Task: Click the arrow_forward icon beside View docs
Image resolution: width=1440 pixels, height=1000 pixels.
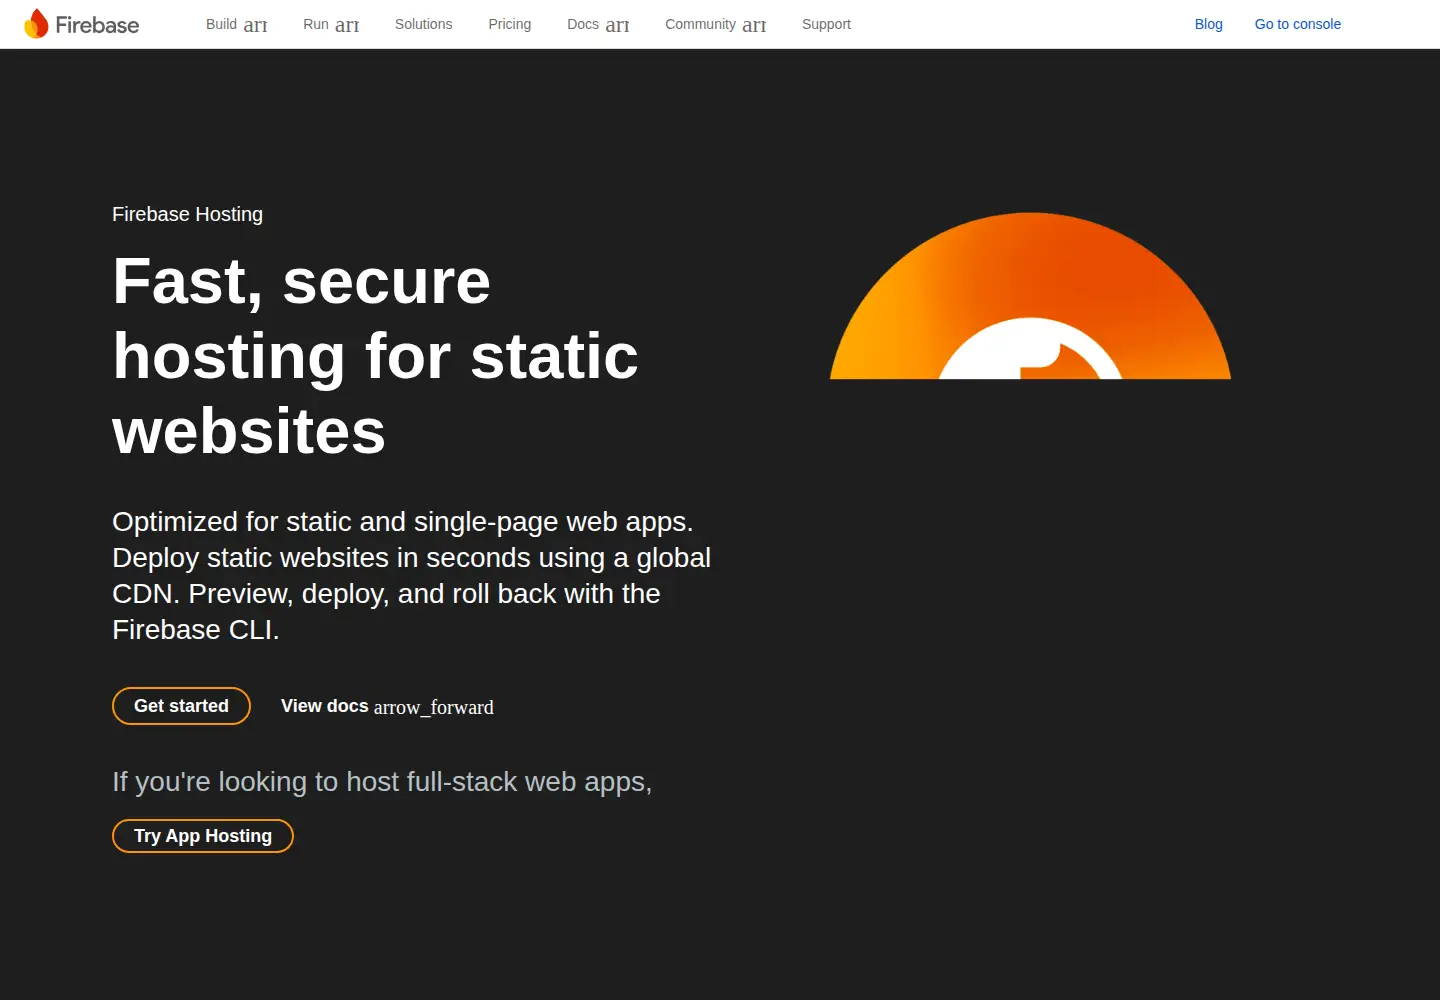Action: [434, 707]
